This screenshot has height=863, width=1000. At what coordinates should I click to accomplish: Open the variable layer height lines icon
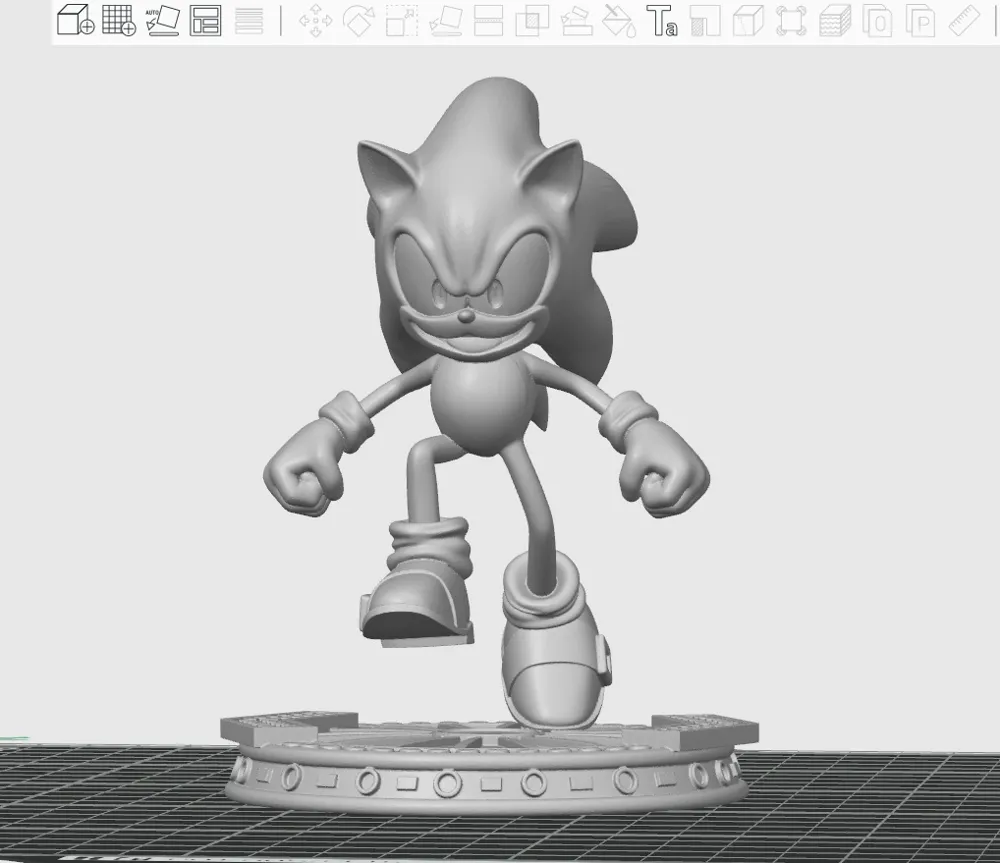(x=249, y=21)
